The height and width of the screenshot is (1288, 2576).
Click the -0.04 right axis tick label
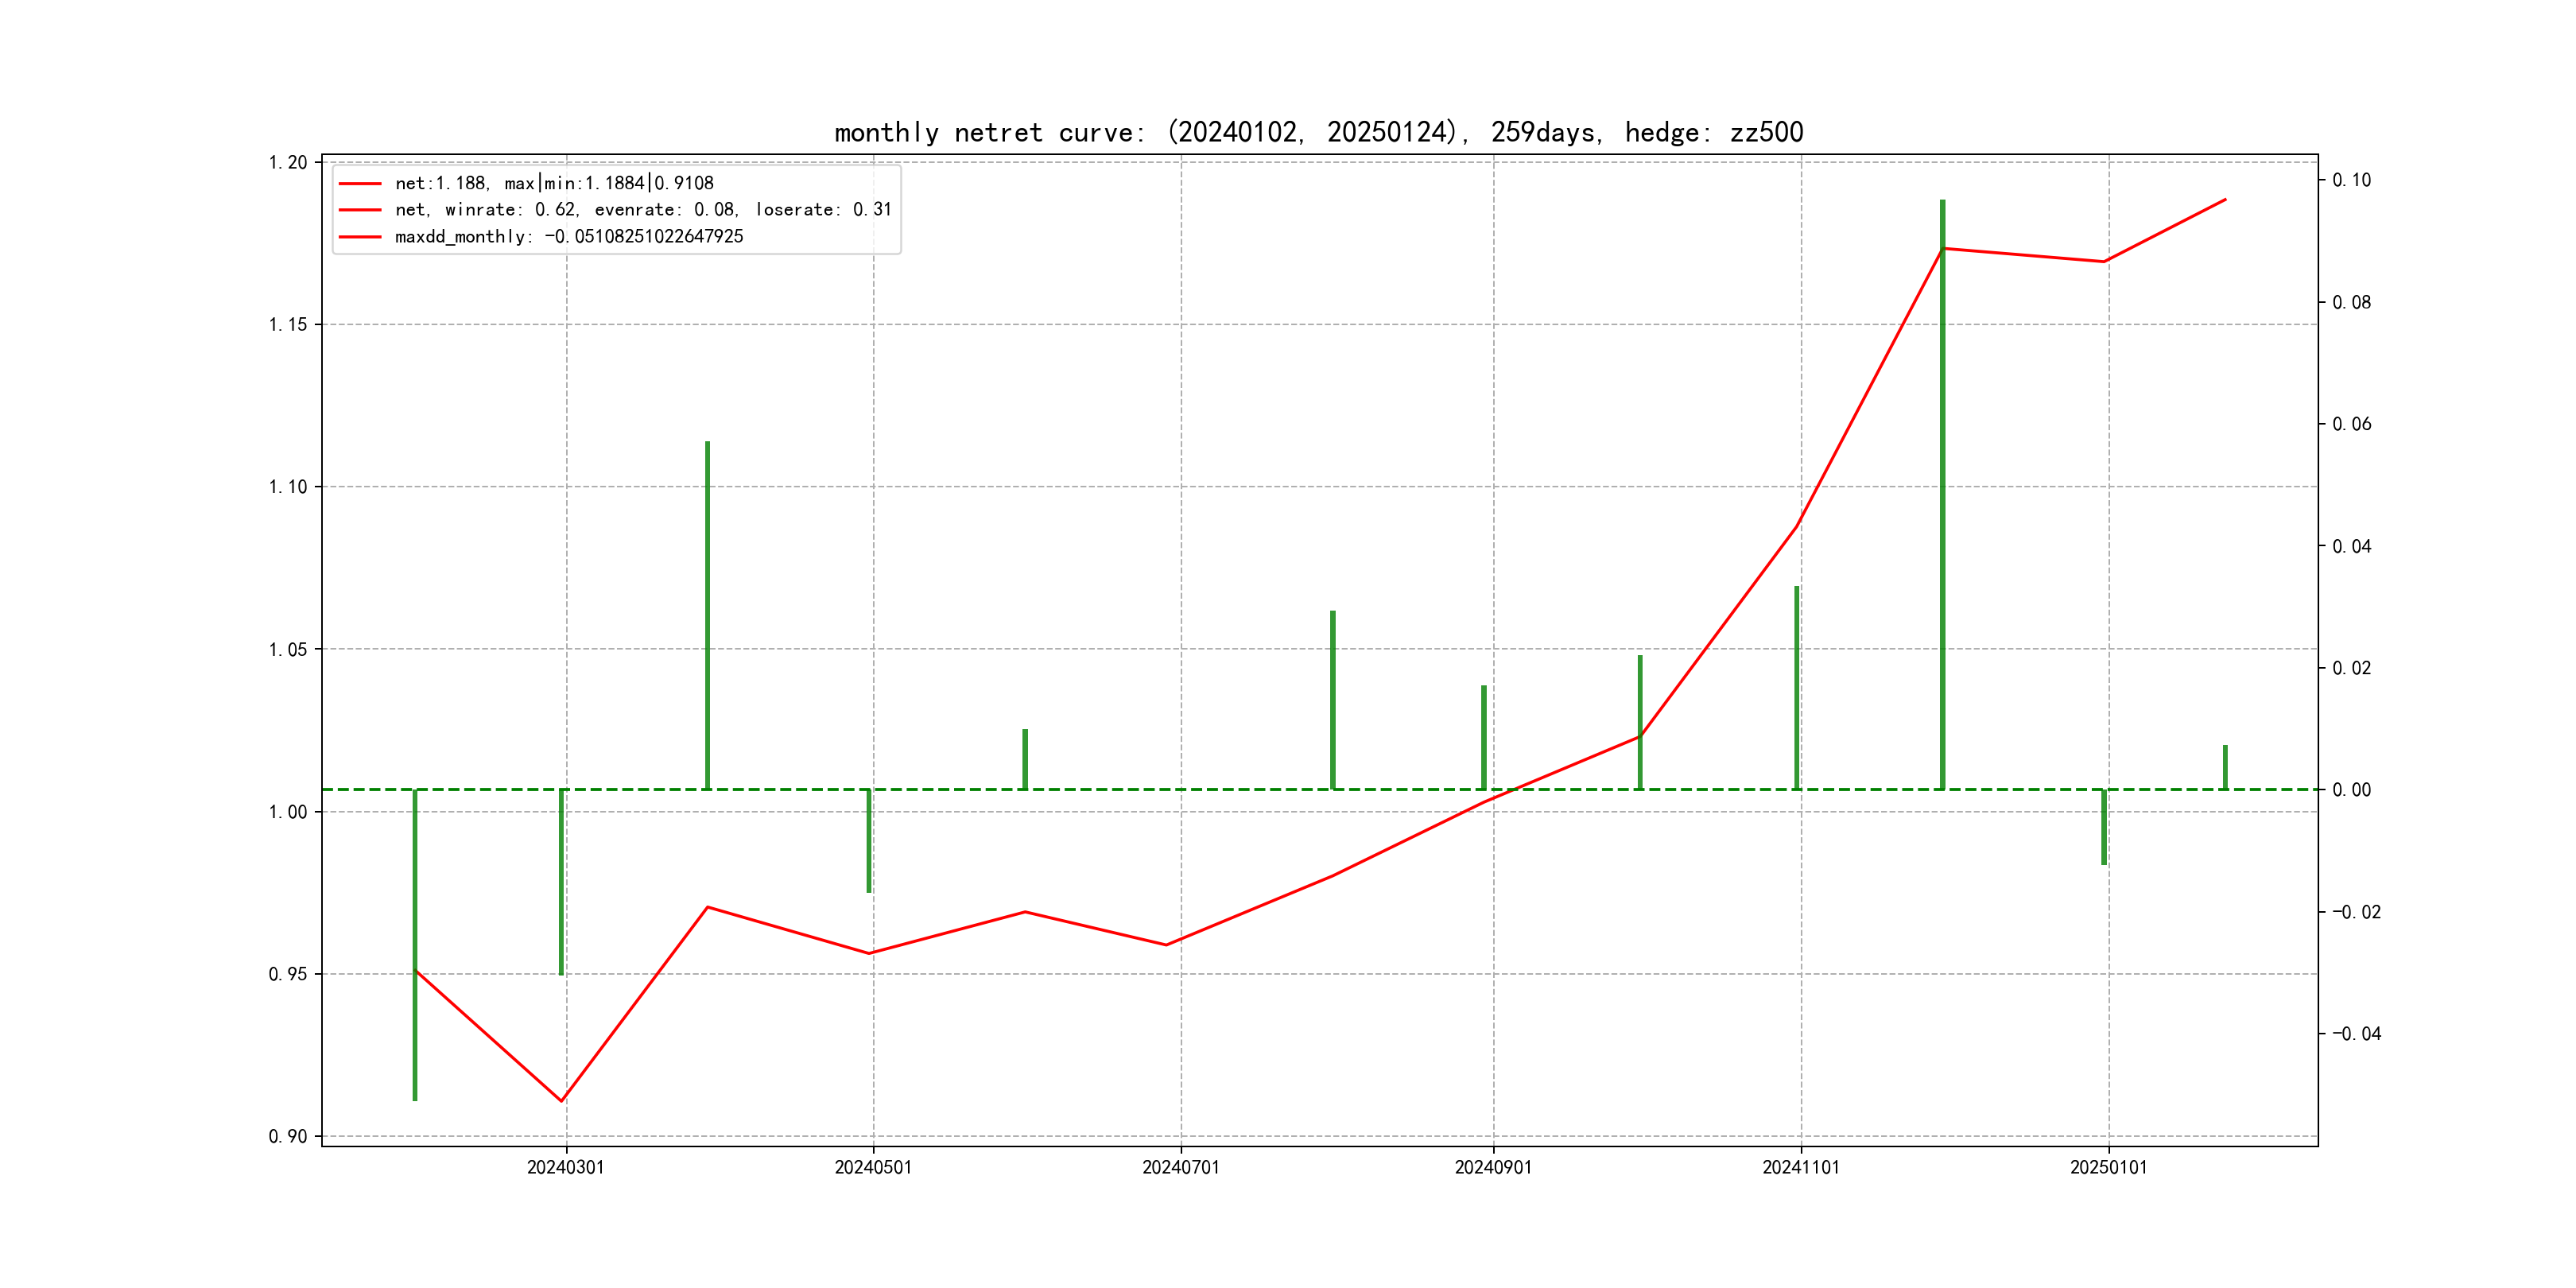(x=2356, y=1034)
